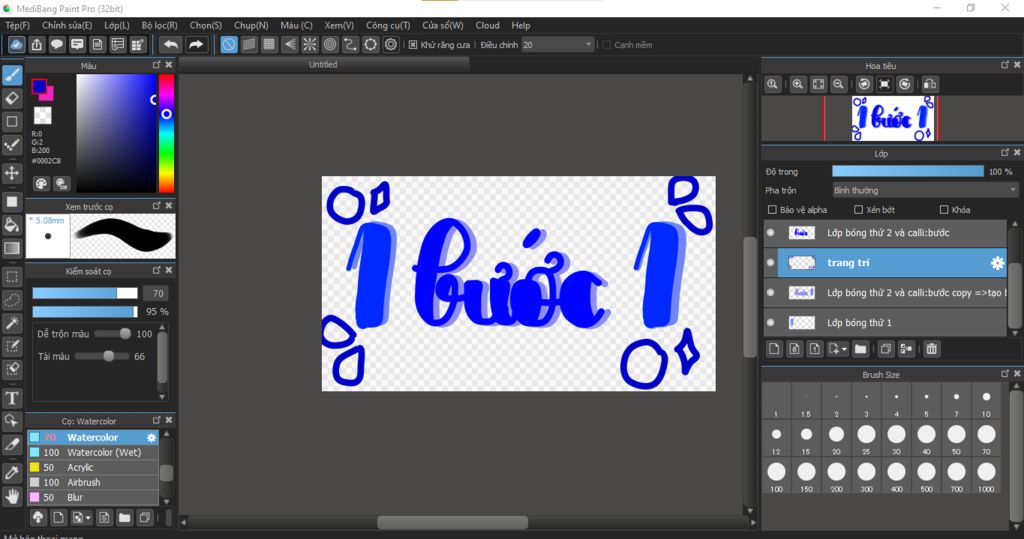The width and height of the screenshot is (1024, 539).
Task: Undock the Lớp layer panel
Action: pyautogui.click(x=1005, y=152)
